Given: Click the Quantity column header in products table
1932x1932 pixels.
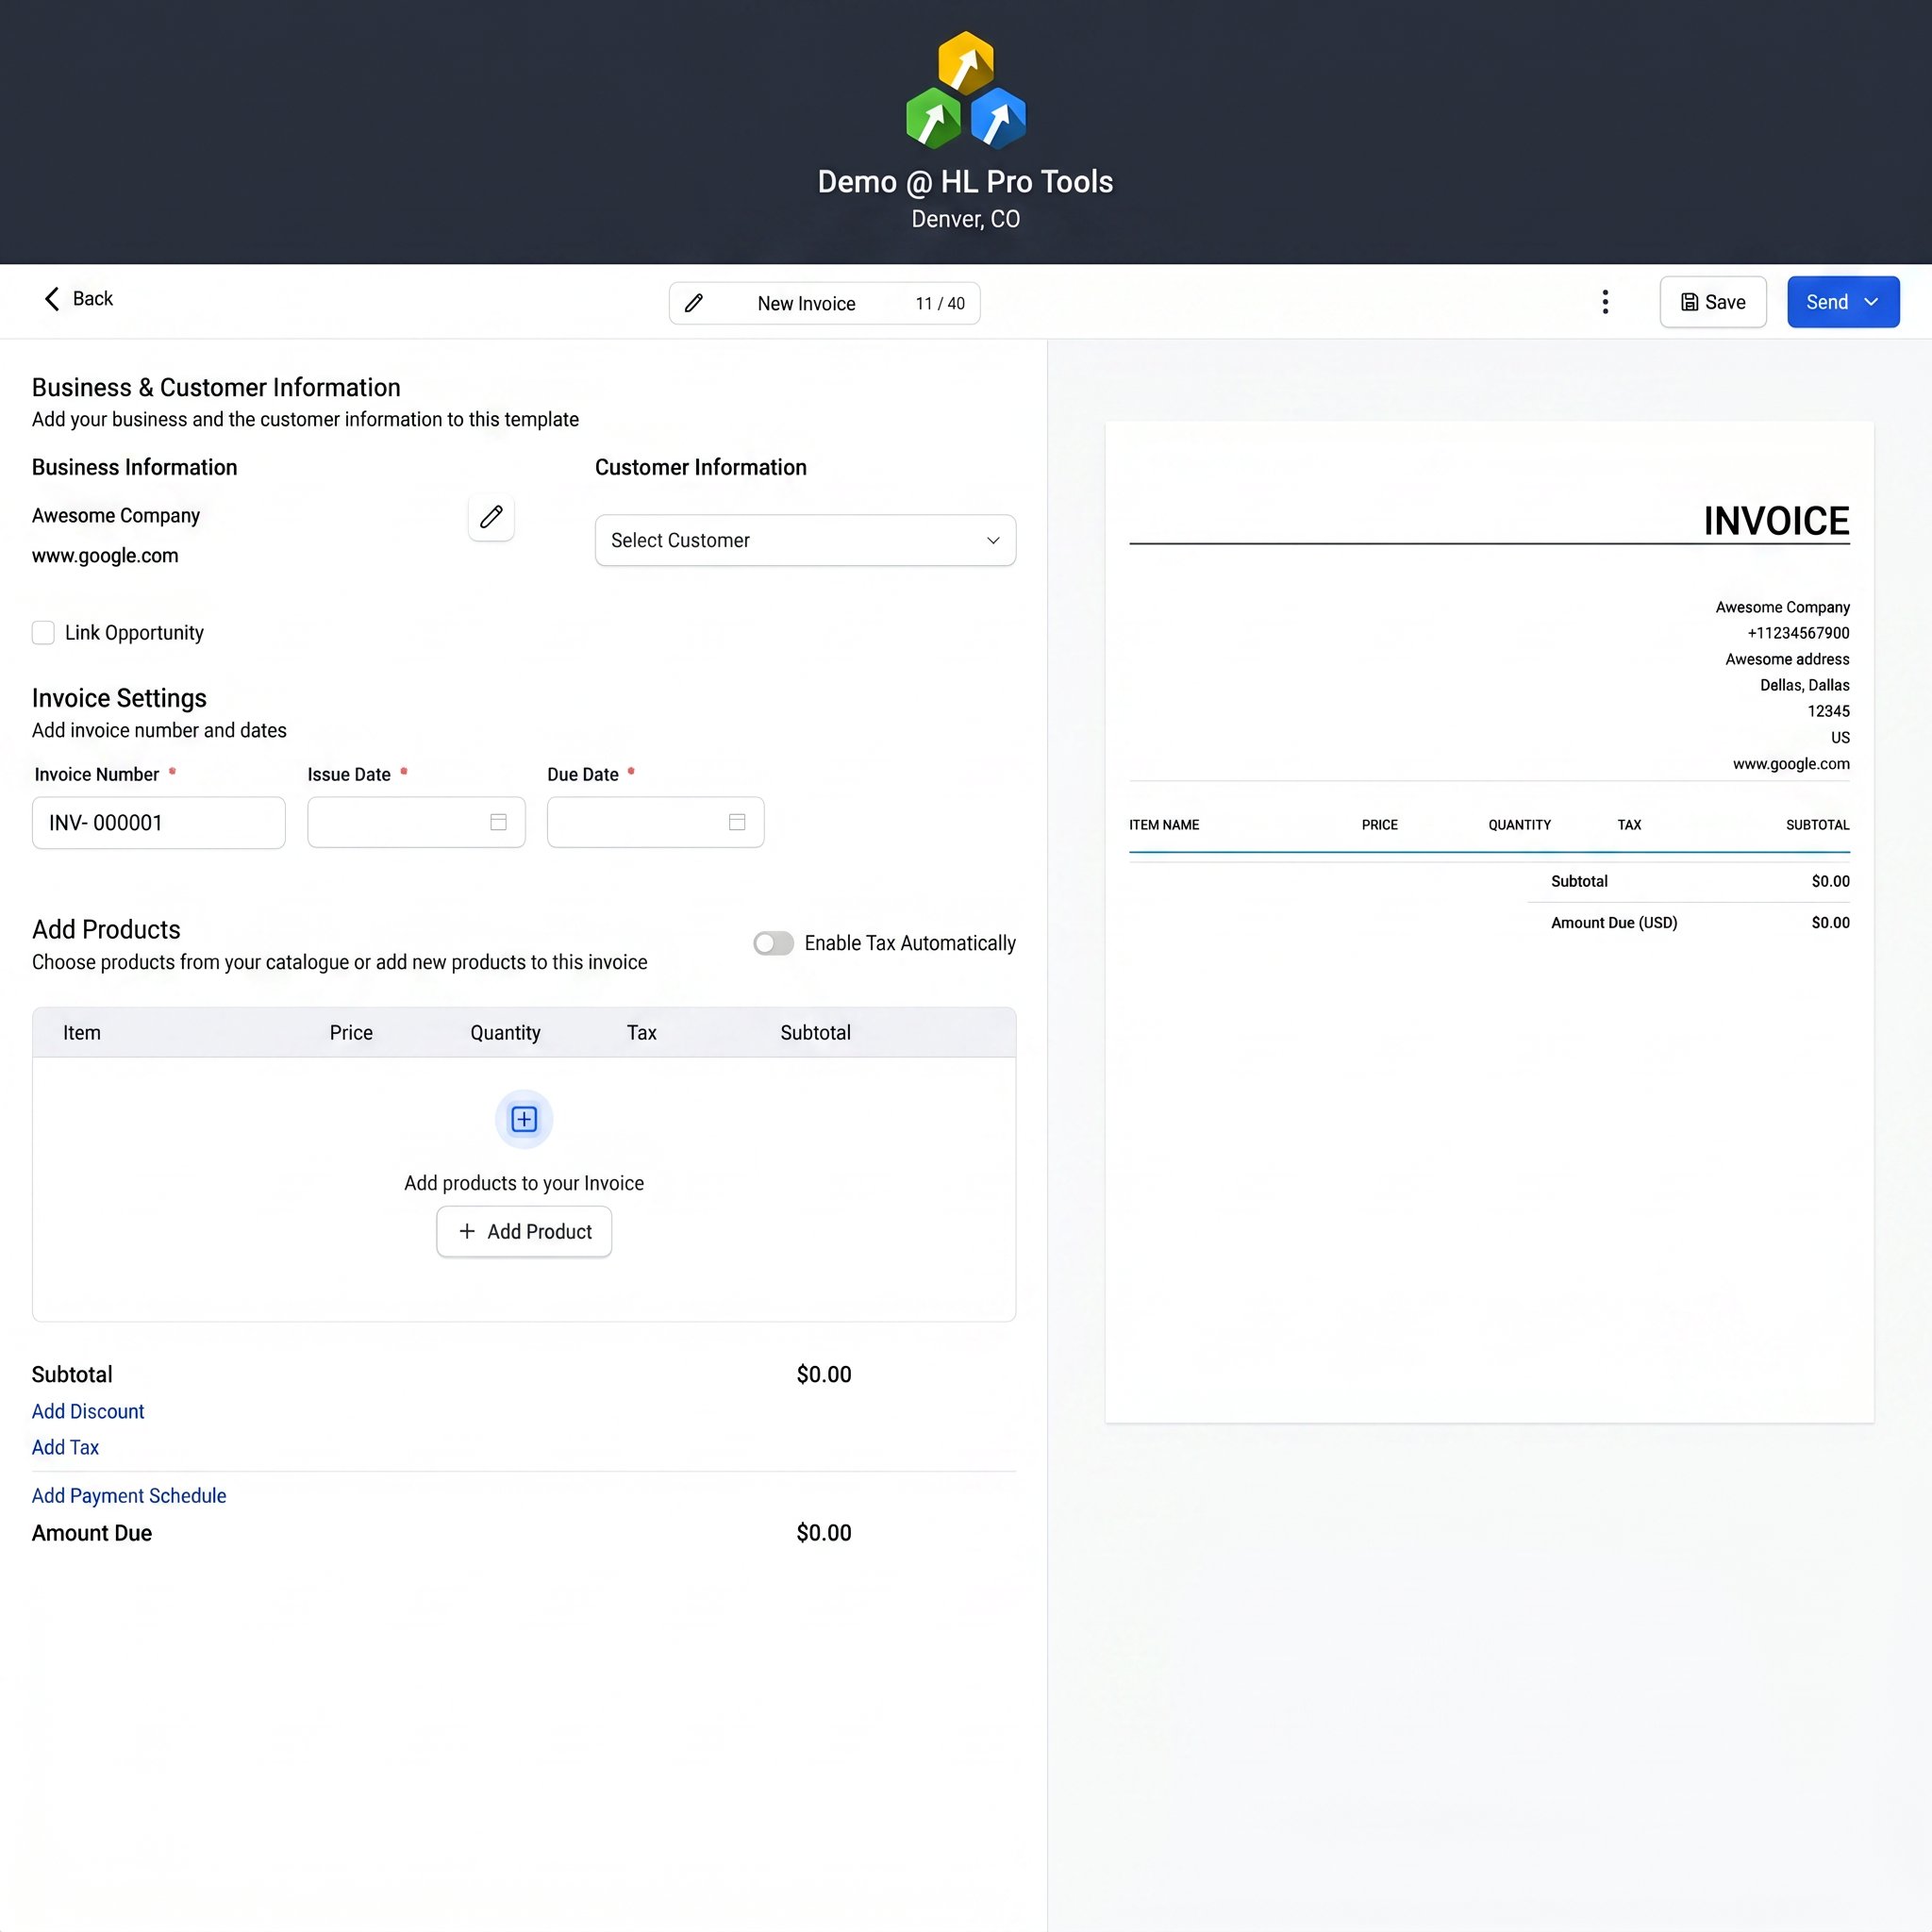Looking at the screenshot, I should coord(505,1032).
